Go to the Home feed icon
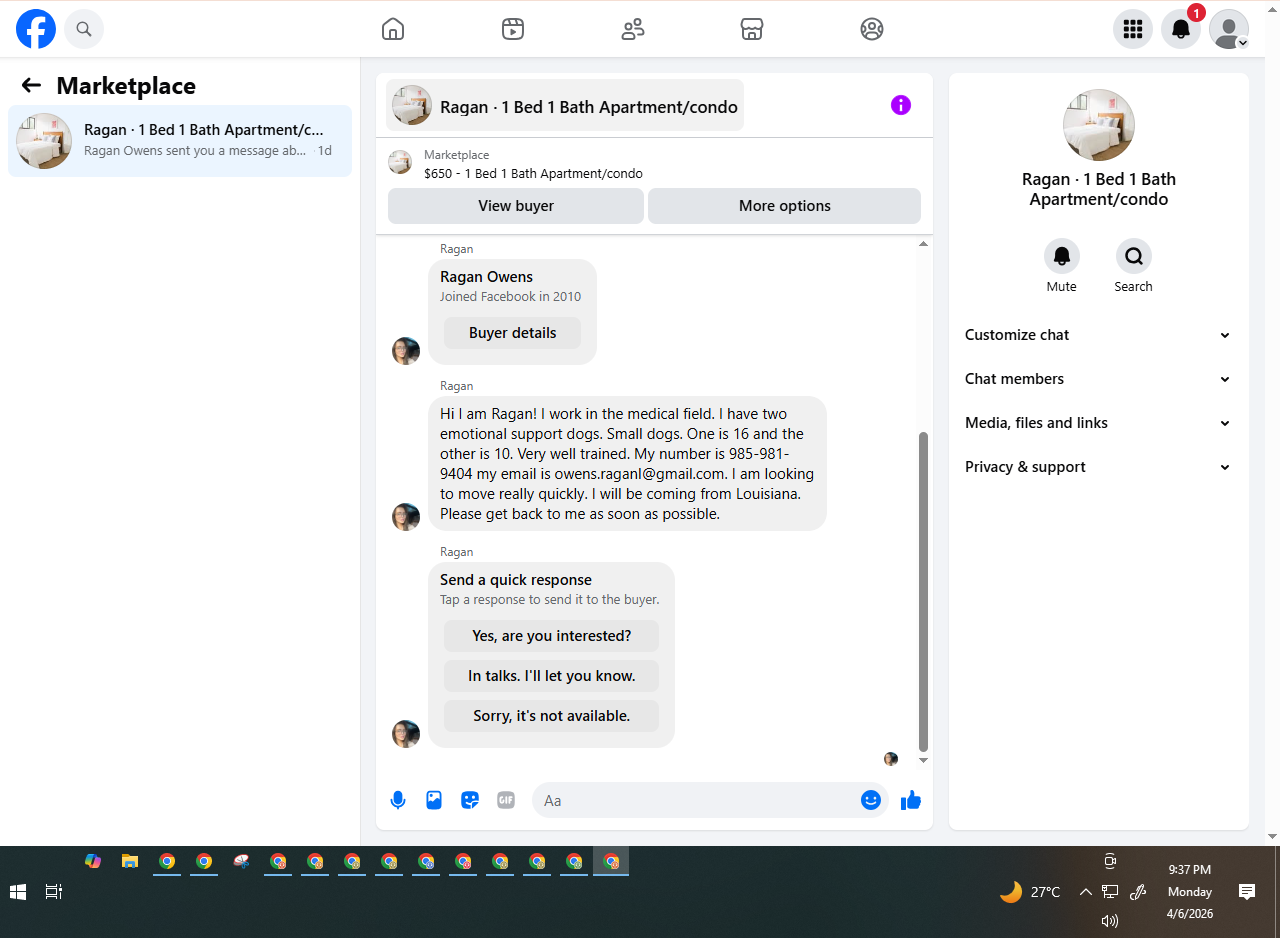The height and width of the screenshot is (938, 1280). [393, 29]
